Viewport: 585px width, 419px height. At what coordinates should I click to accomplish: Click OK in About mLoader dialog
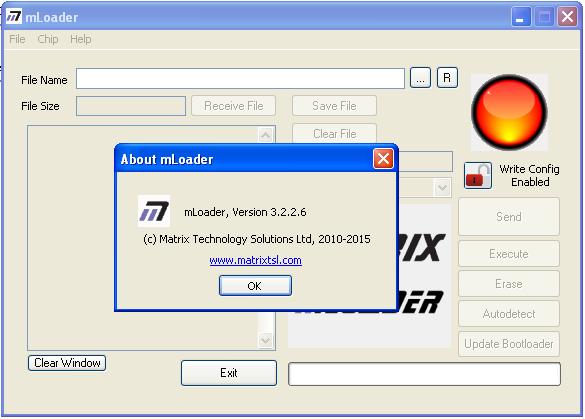pos(255,286)
